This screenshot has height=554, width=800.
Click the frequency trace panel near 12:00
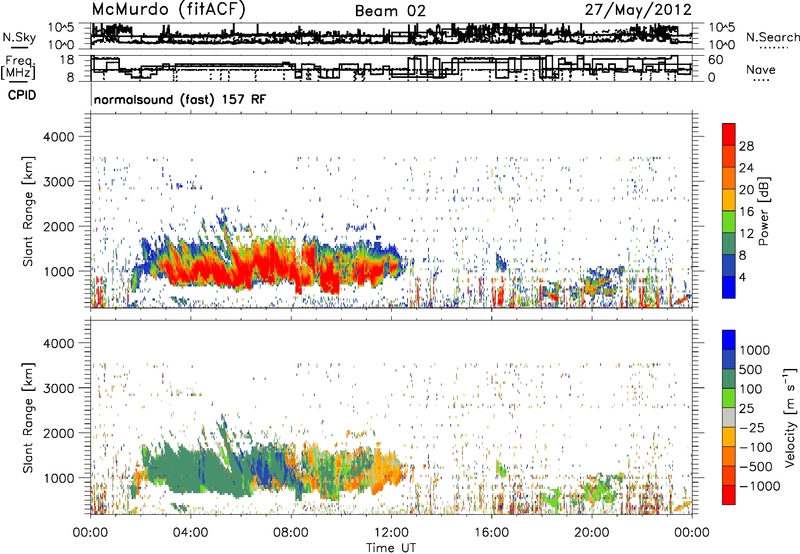click(391, 68)
